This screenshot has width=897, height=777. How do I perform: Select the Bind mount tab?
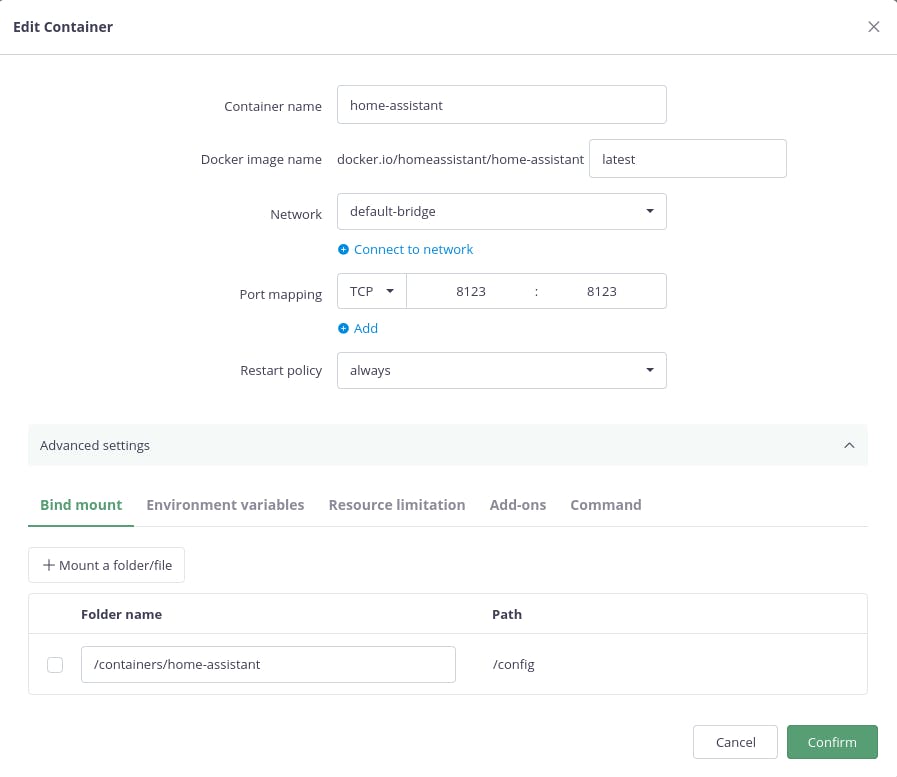81,505
